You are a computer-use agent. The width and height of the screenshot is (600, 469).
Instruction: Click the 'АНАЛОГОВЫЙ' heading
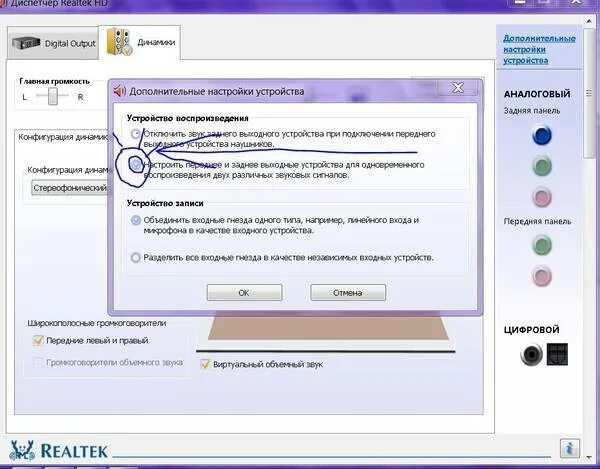click(x=537, y=94)
